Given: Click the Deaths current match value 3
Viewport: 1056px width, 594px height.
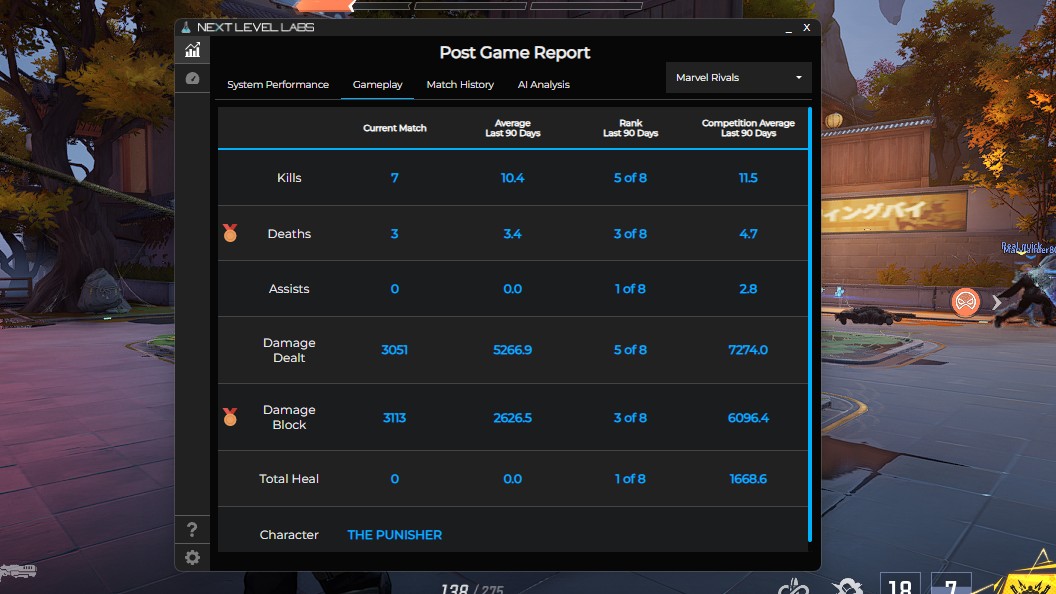Looking at the screenshot, I should coord(395,234).
